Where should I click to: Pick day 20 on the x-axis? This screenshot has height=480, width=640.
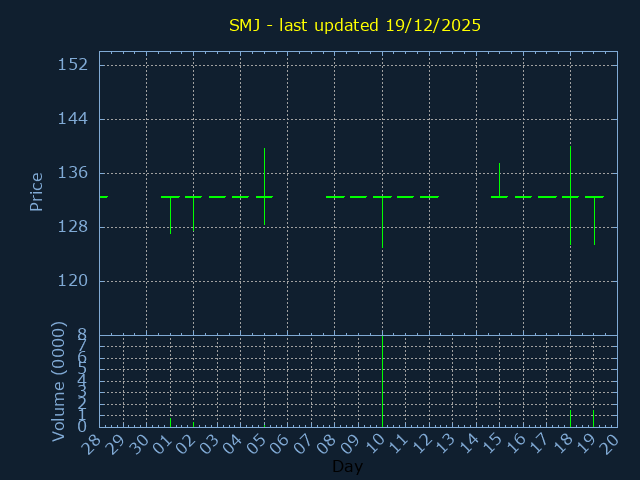[610, 445]
